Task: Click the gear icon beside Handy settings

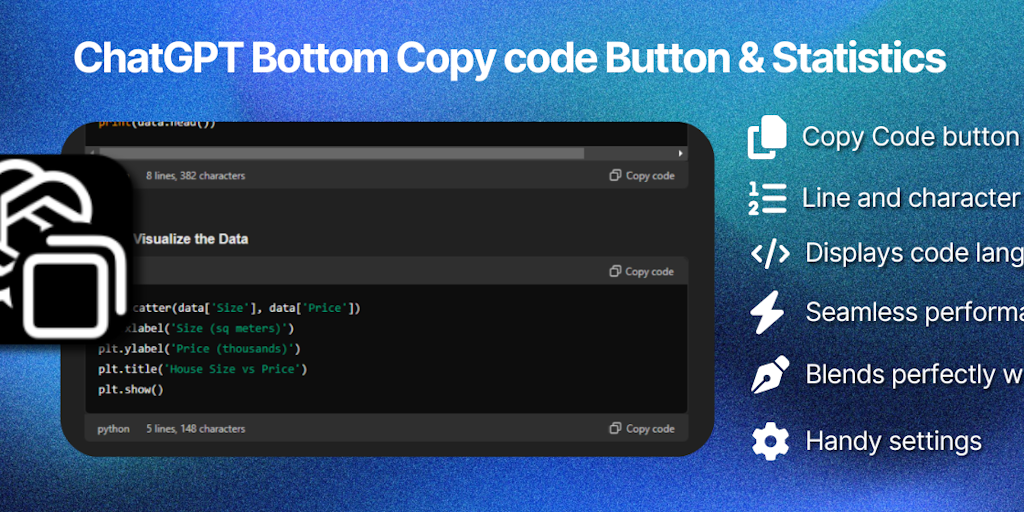Action: pos(770,441)
